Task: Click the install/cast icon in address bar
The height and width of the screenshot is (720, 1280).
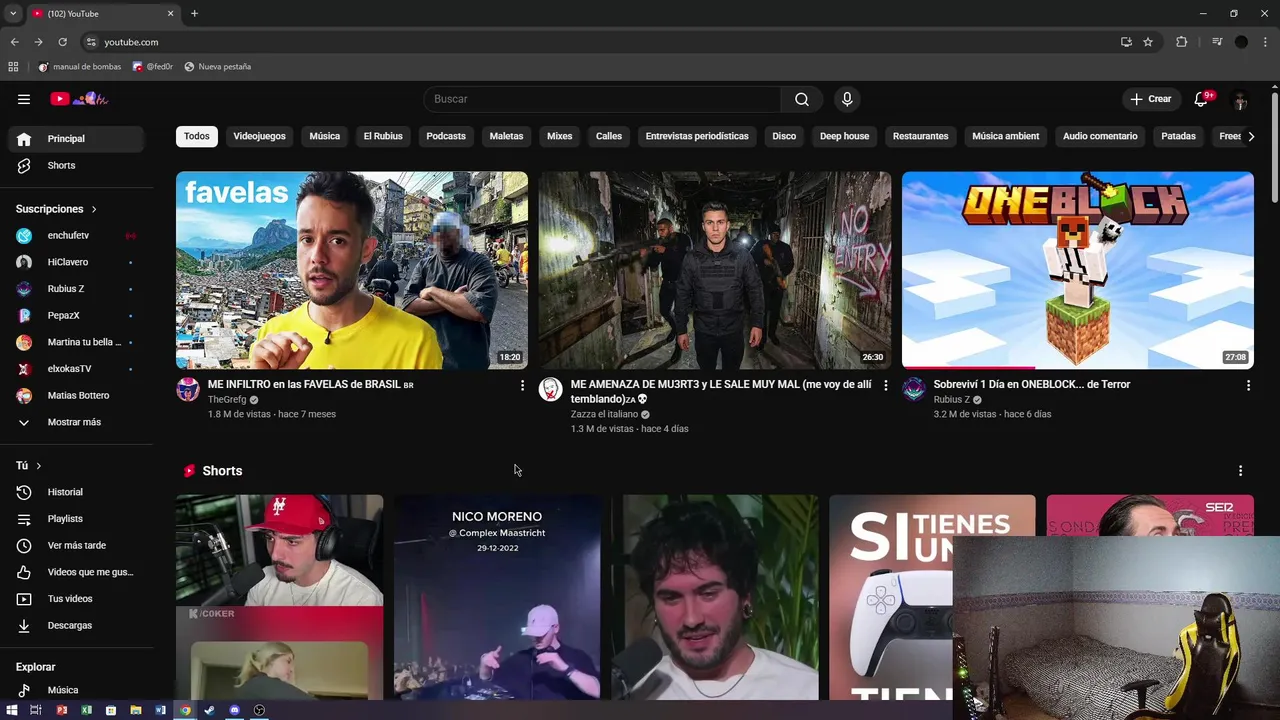Action: click(x=1126, y=42)
